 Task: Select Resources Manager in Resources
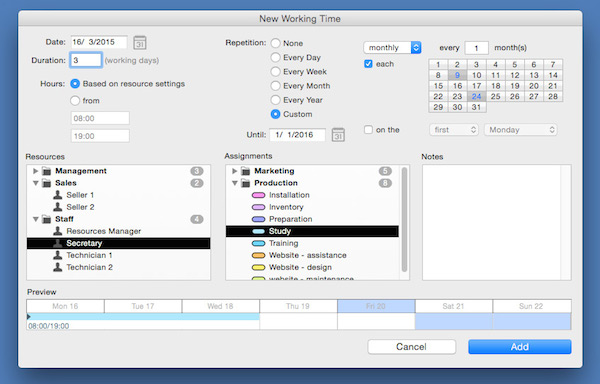tap(119, 231)
